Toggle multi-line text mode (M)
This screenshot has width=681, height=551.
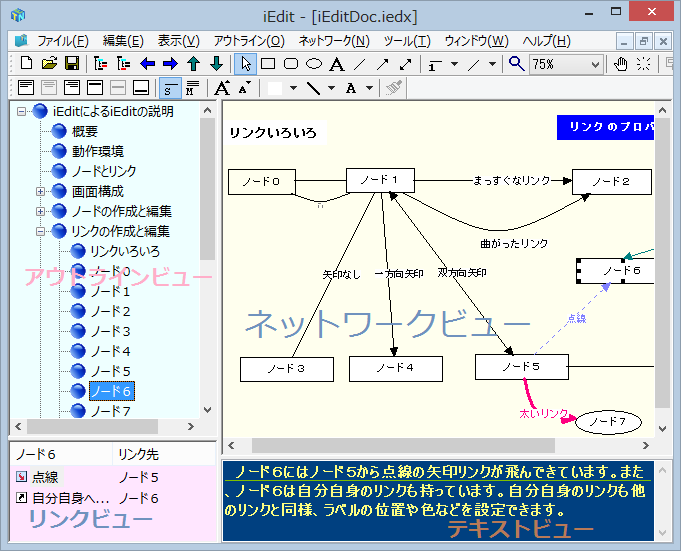192,88
